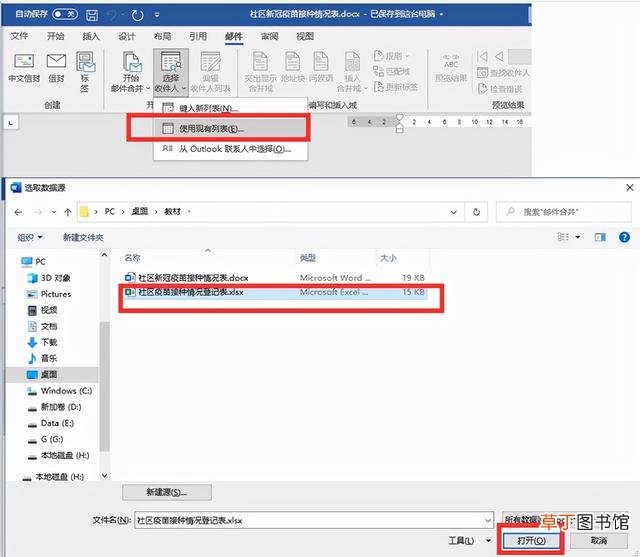Open the 组织 menu
The height and width of the screenshot is (557, 640).
point(30,237)
